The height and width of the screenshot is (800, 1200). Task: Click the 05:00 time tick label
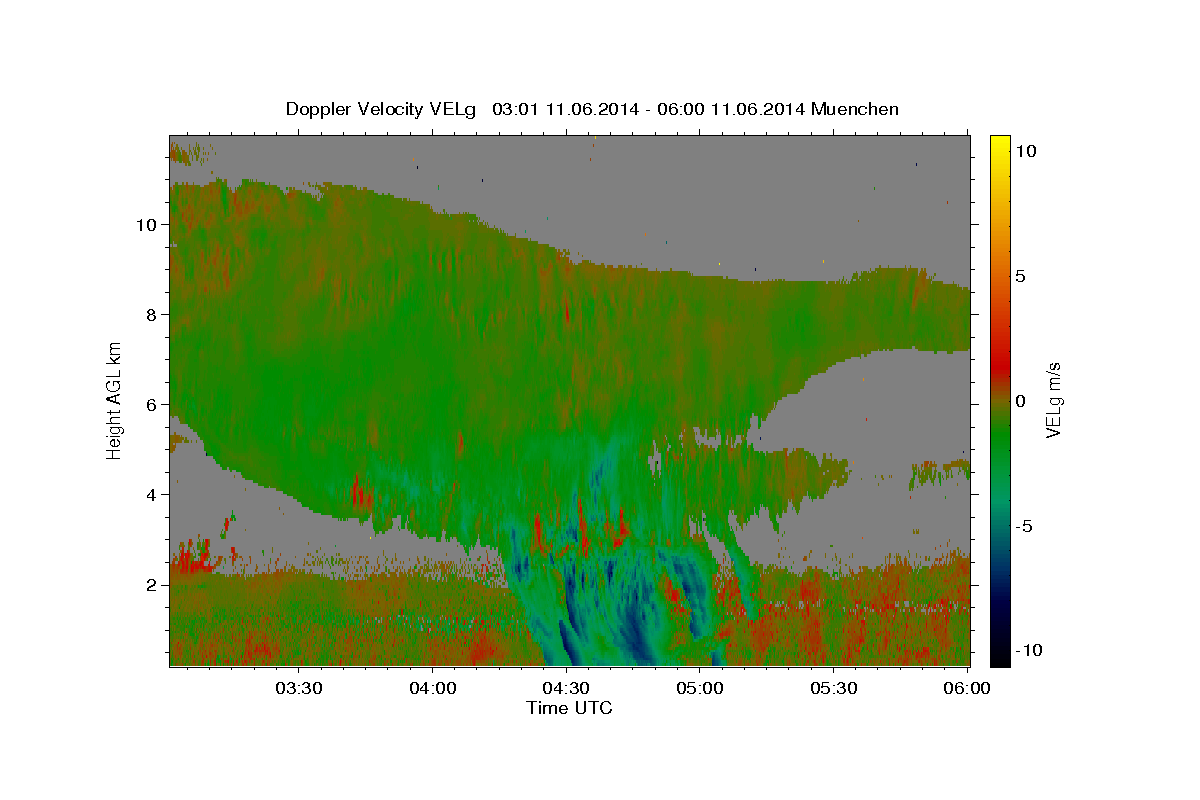700,688
